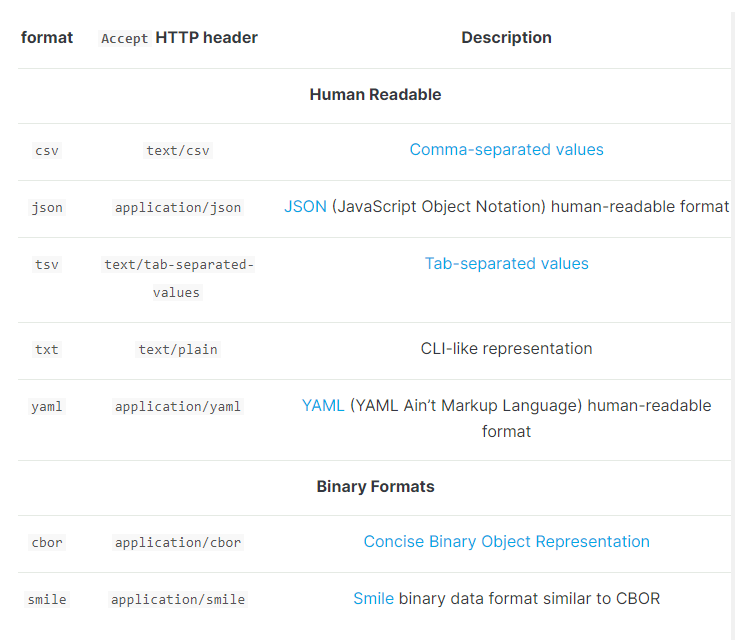Open the Tab-separated values link
Screen dimensions: 735x640
[506, 264]
